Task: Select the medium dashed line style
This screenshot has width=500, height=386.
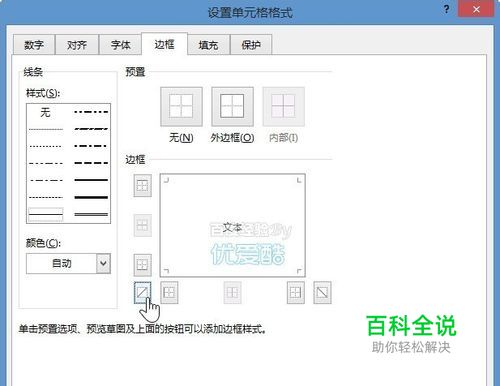Action: point(91,163)
